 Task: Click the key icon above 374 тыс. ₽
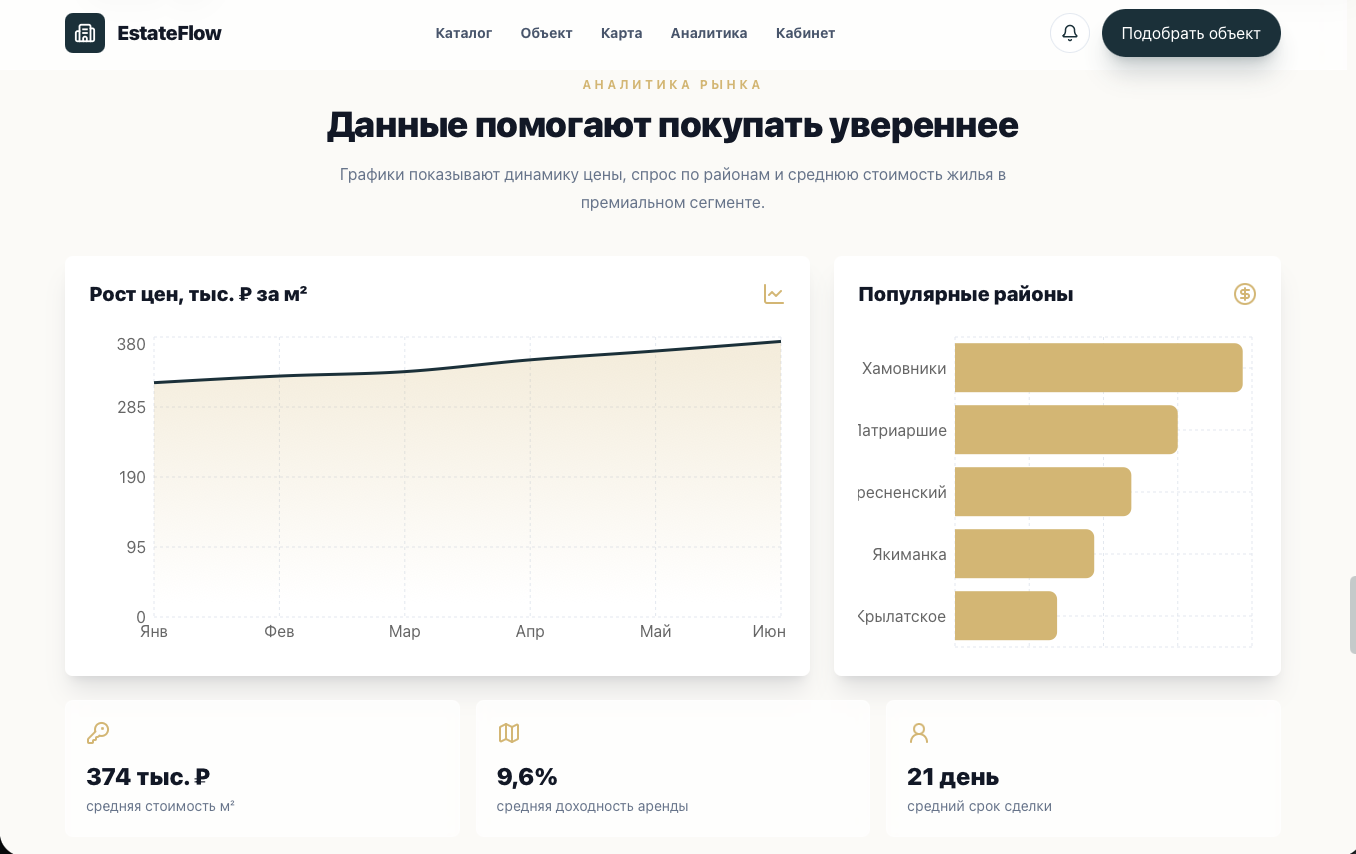[x=98, y=733]
